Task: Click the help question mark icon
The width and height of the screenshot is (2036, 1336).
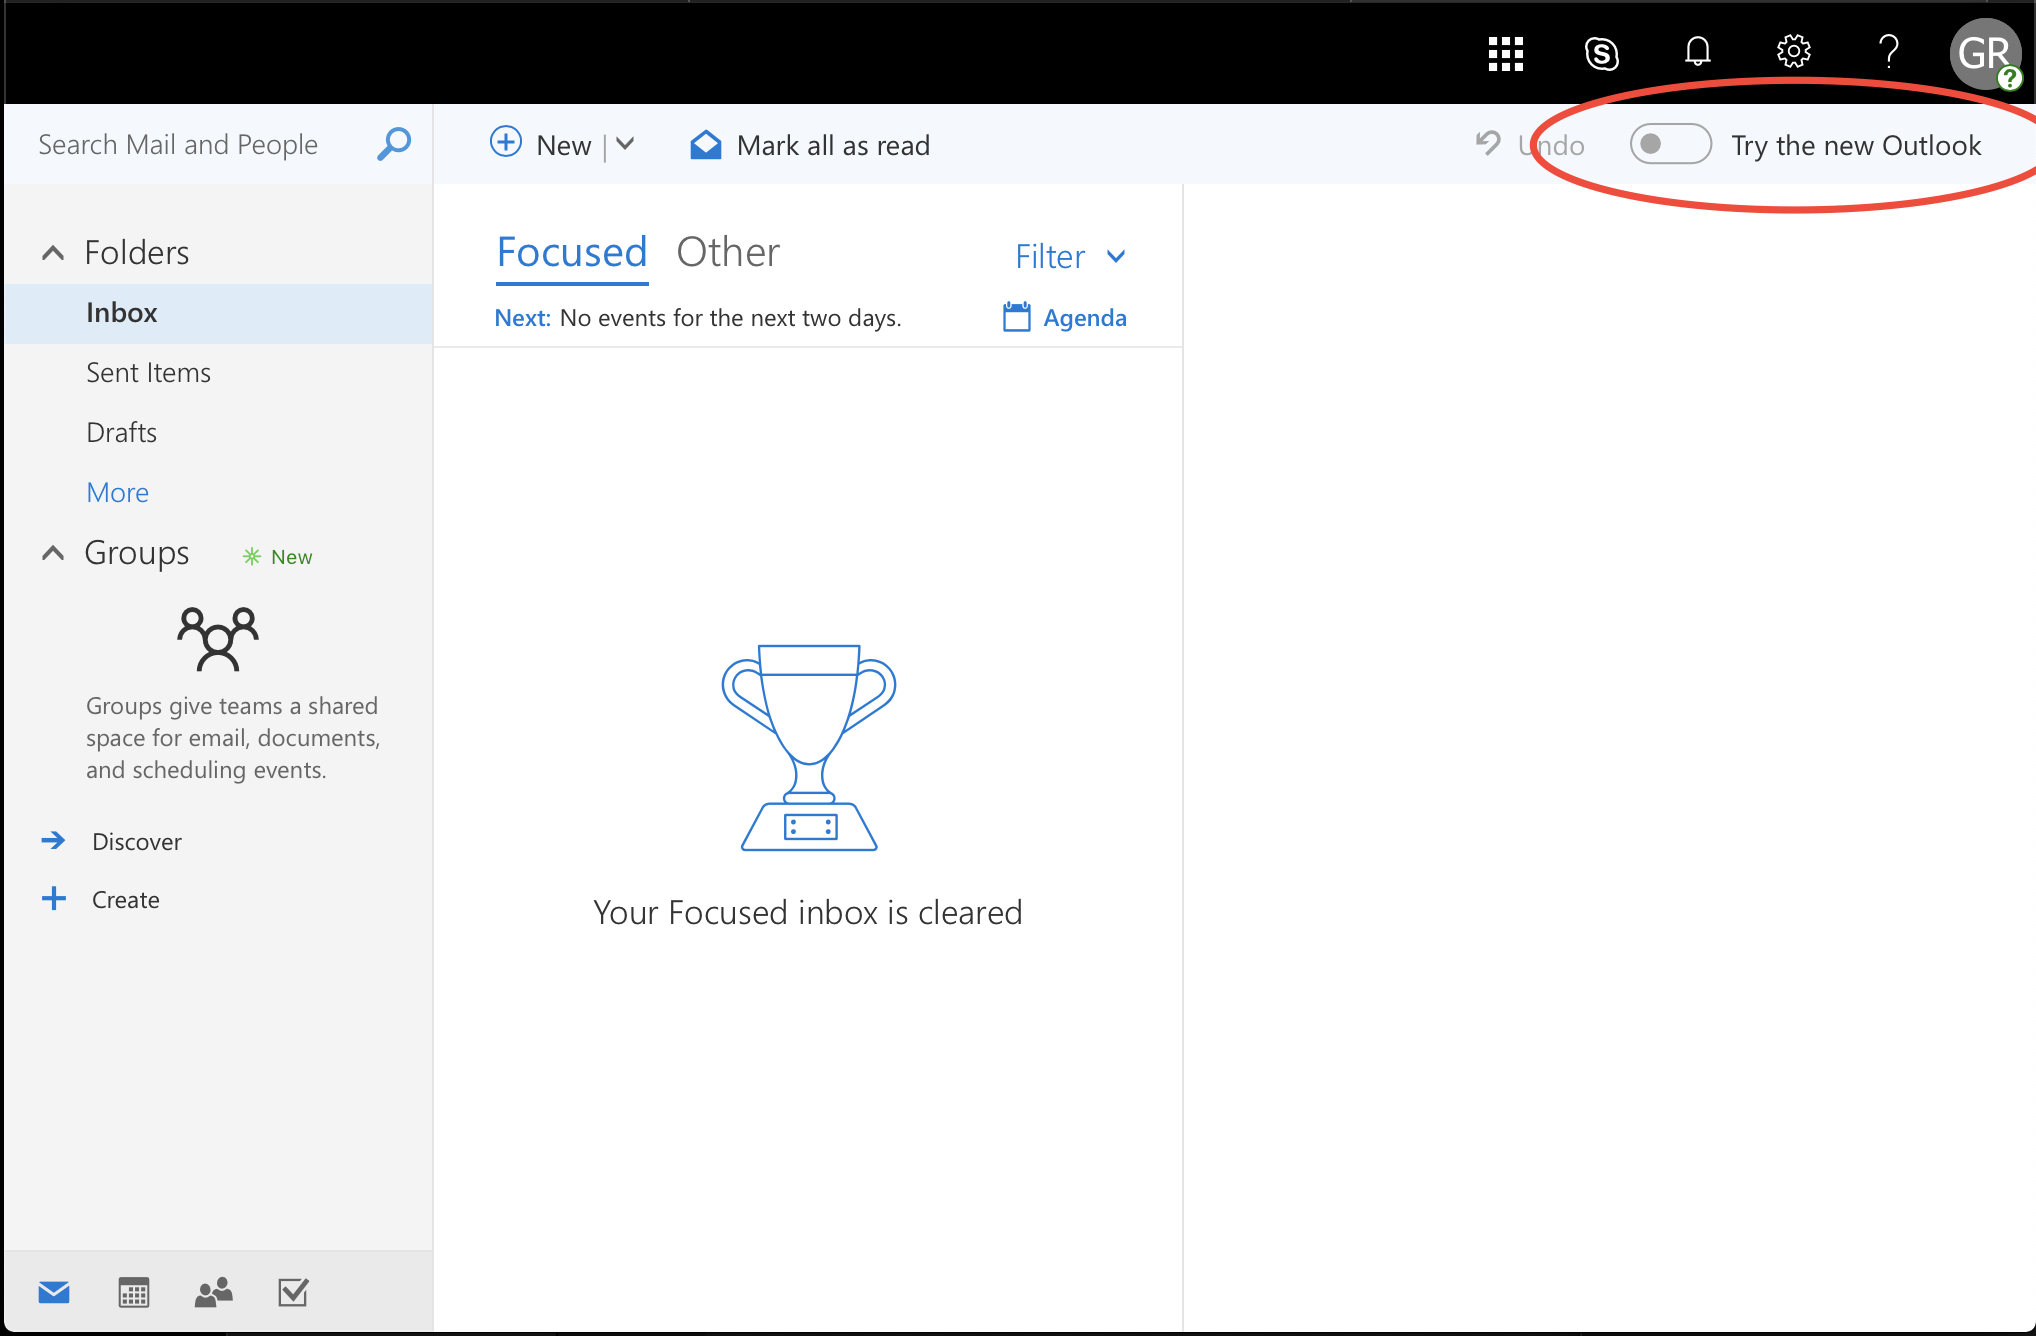Action: point(1888,51)
